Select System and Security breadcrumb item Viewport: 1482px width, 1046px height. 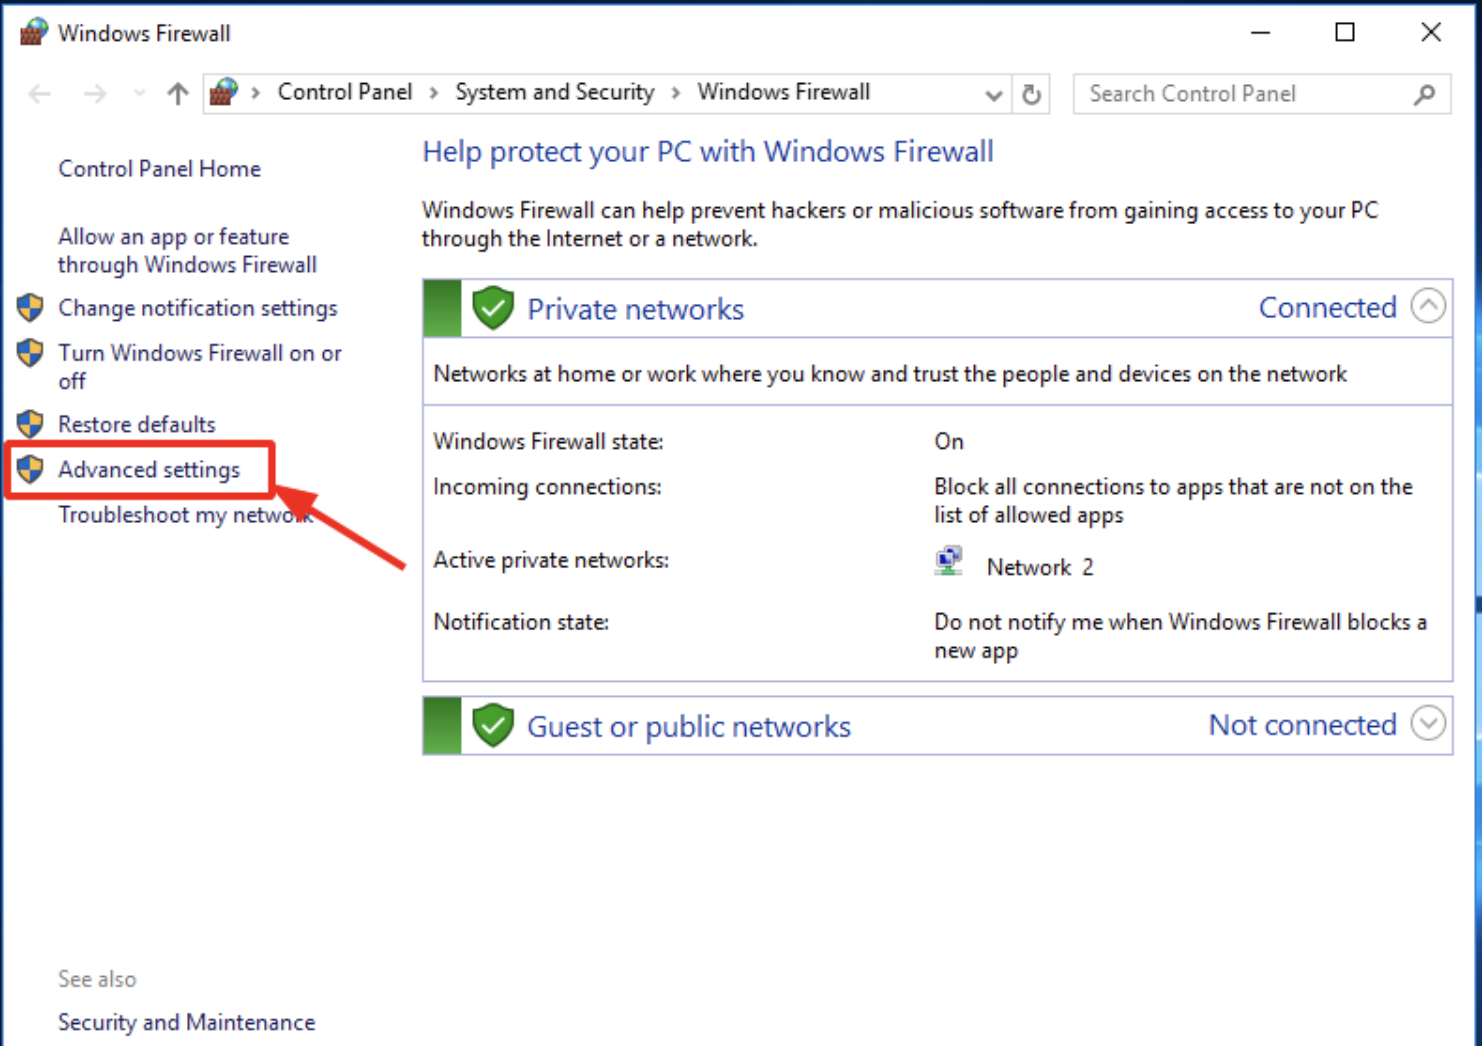(554, 92)
